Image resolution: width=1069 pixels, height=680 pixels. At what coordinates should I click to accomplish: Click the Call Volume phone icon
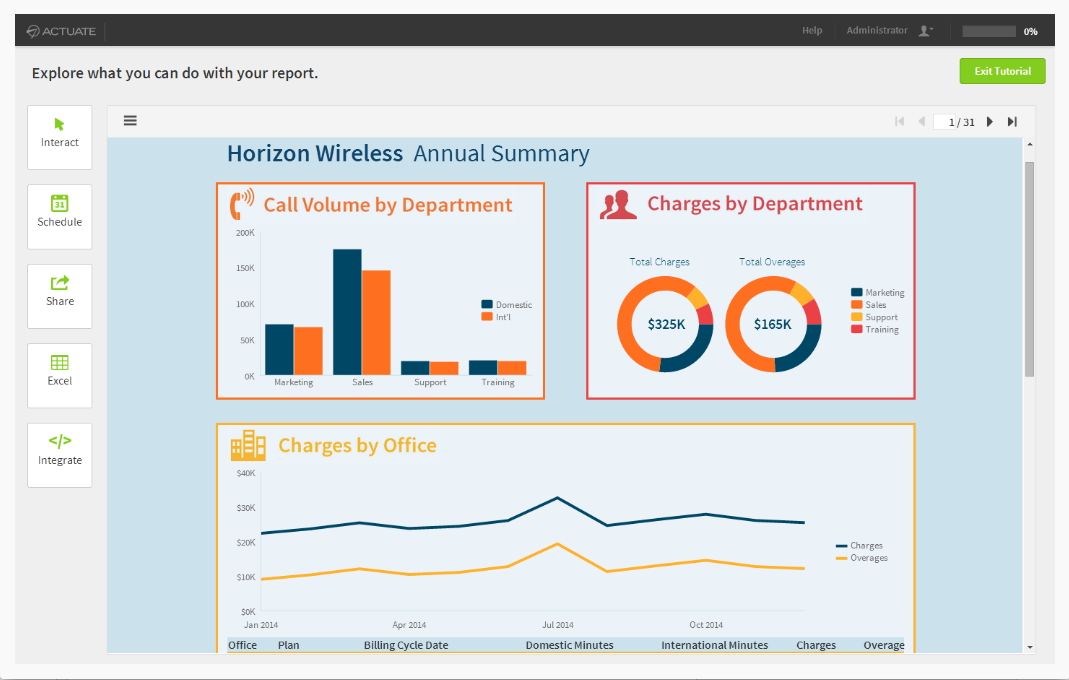pyautogui.click(x=241, y=204)
